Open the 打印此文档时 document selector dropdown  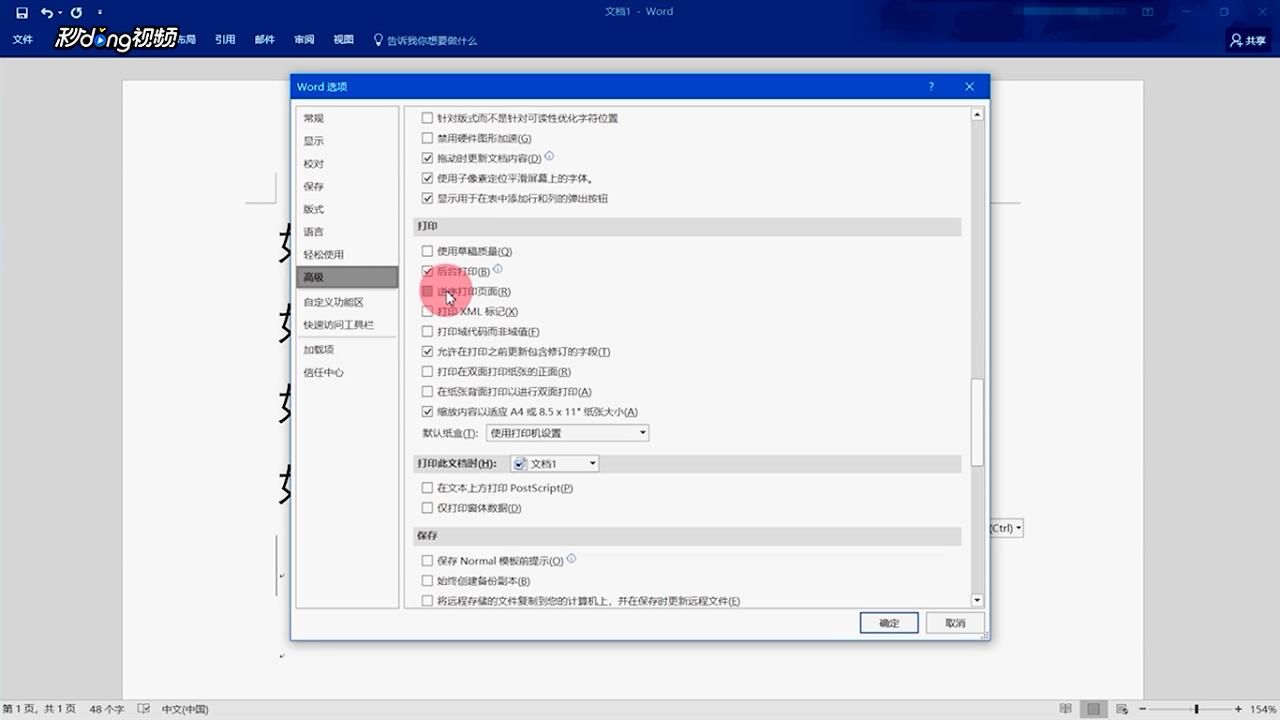[590, 463]
